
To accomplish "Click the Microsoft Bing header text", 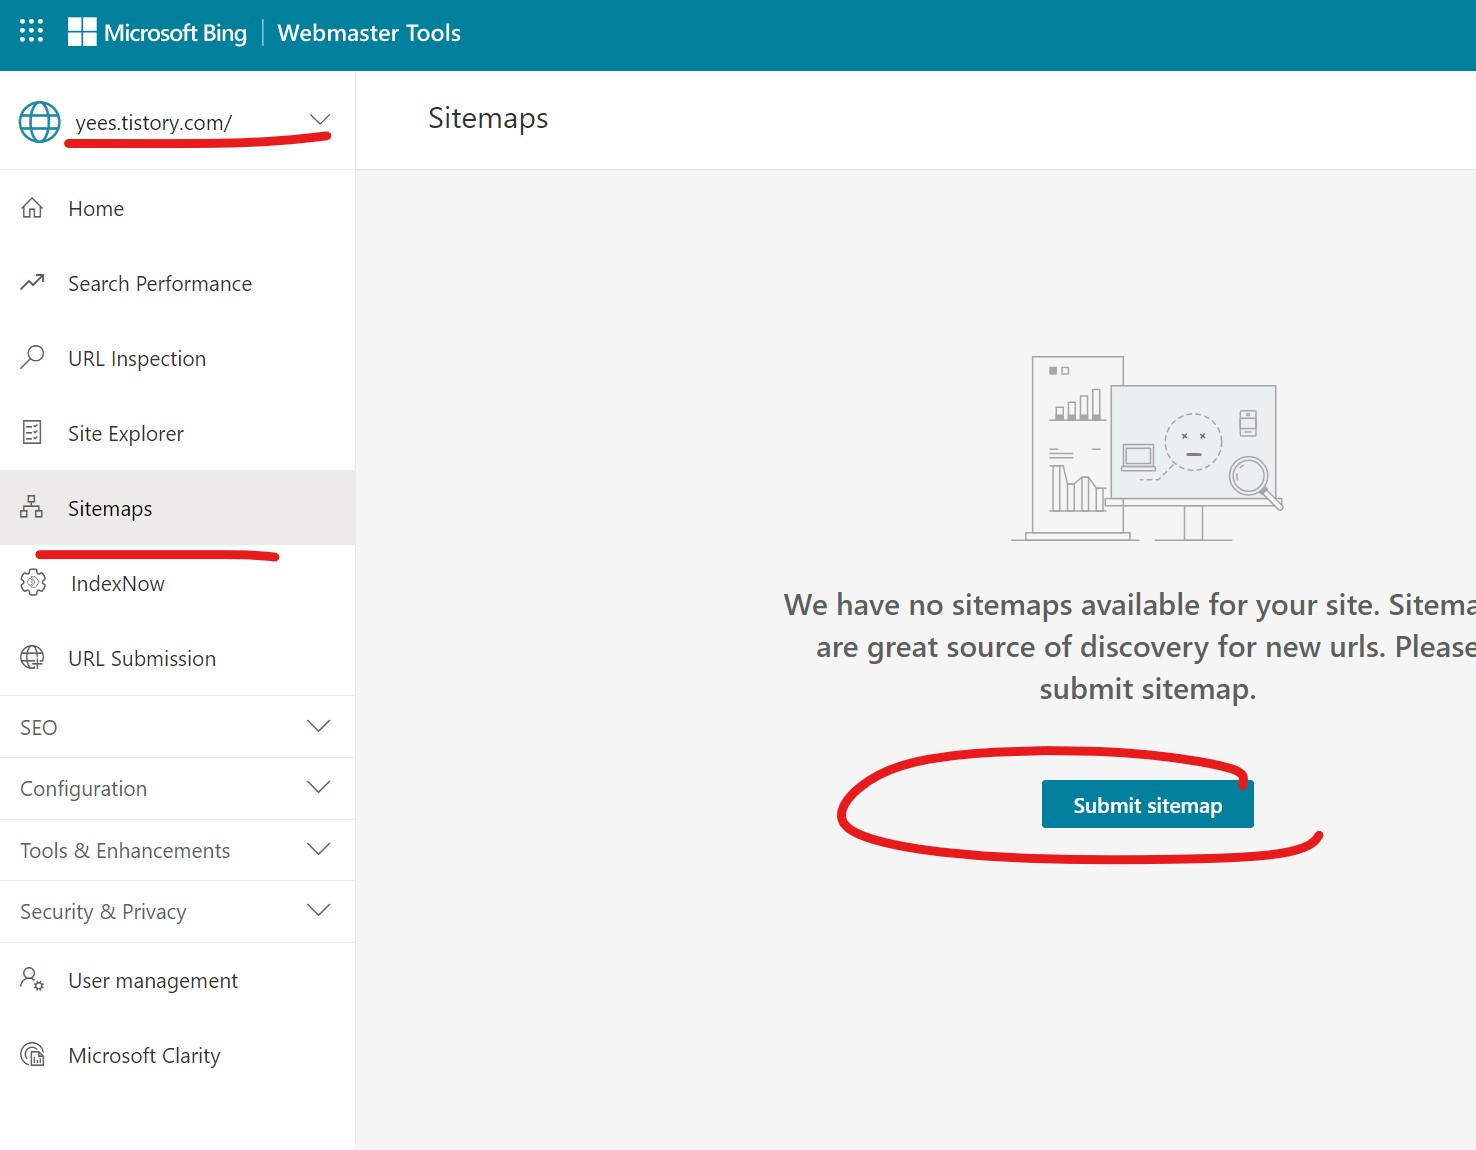I will [x=175, y=33].
